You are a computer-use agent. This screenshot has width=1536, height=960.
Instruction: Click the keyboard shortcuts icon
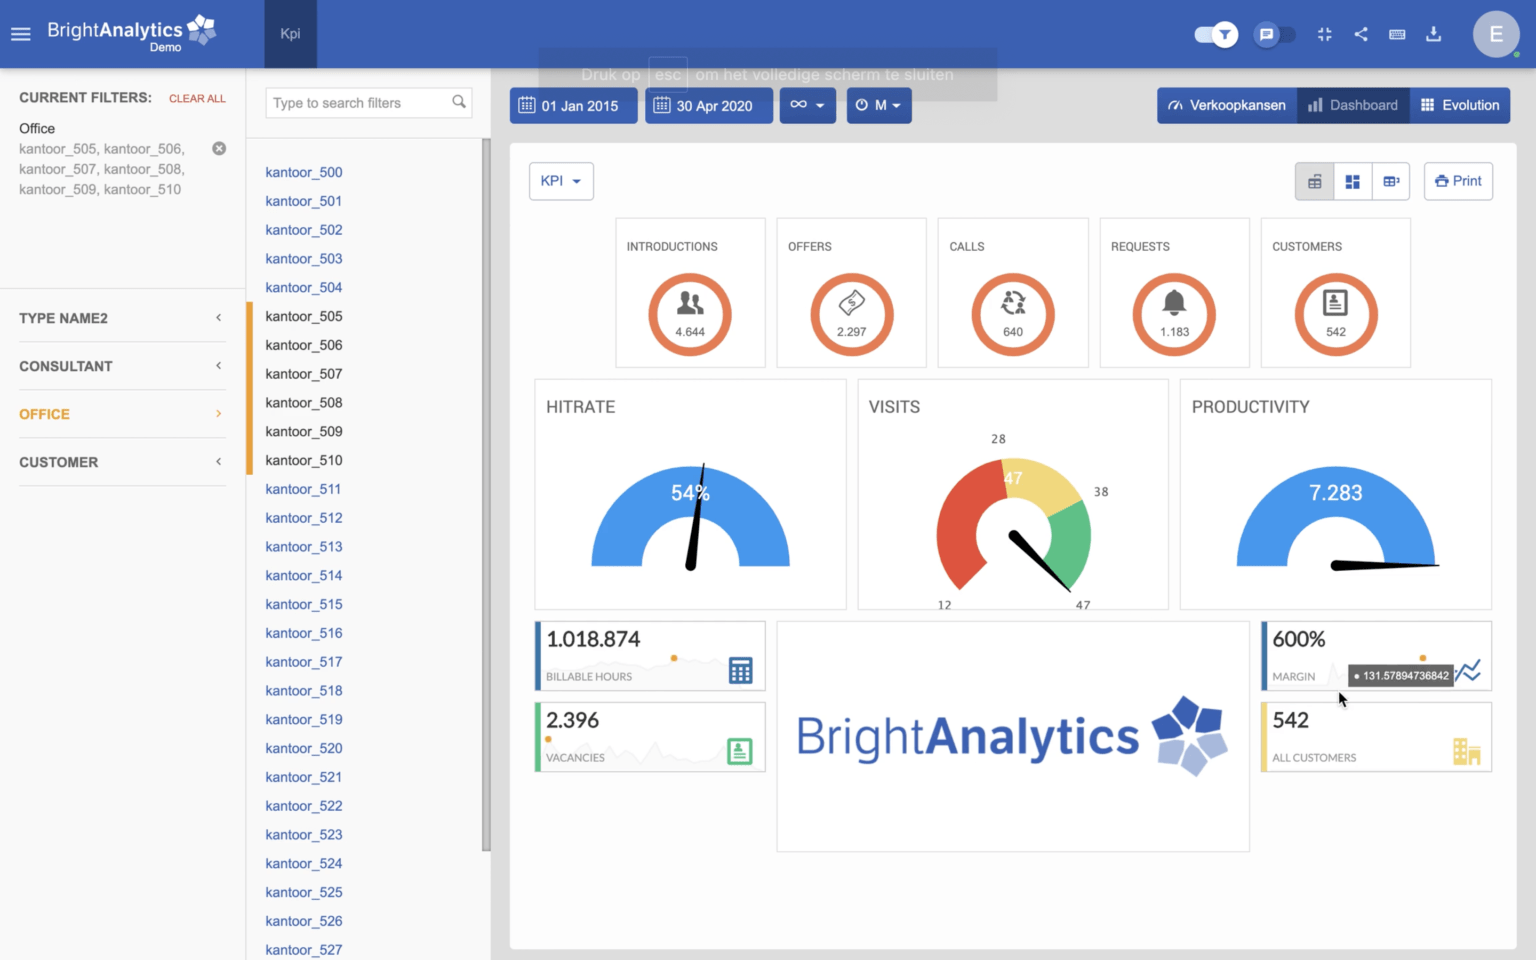(x=1396, y=34)
